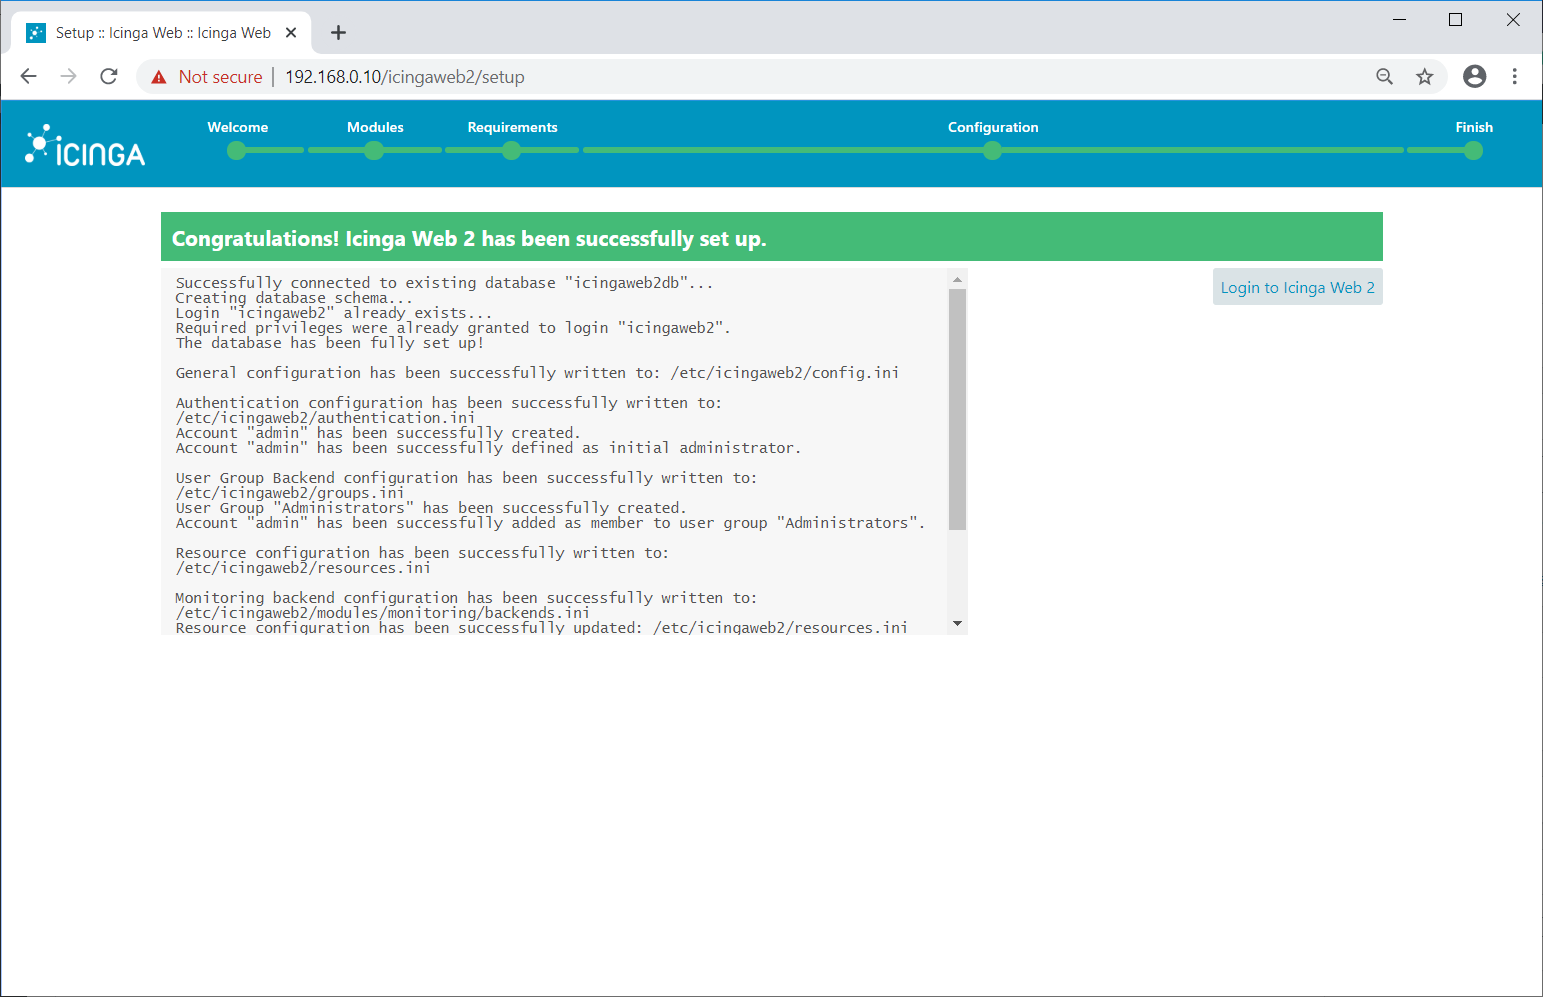Click the Not secure warning icon
The width and height of the screenshot is (1543, 997).
pyautogui.click(x=159, y=77)
